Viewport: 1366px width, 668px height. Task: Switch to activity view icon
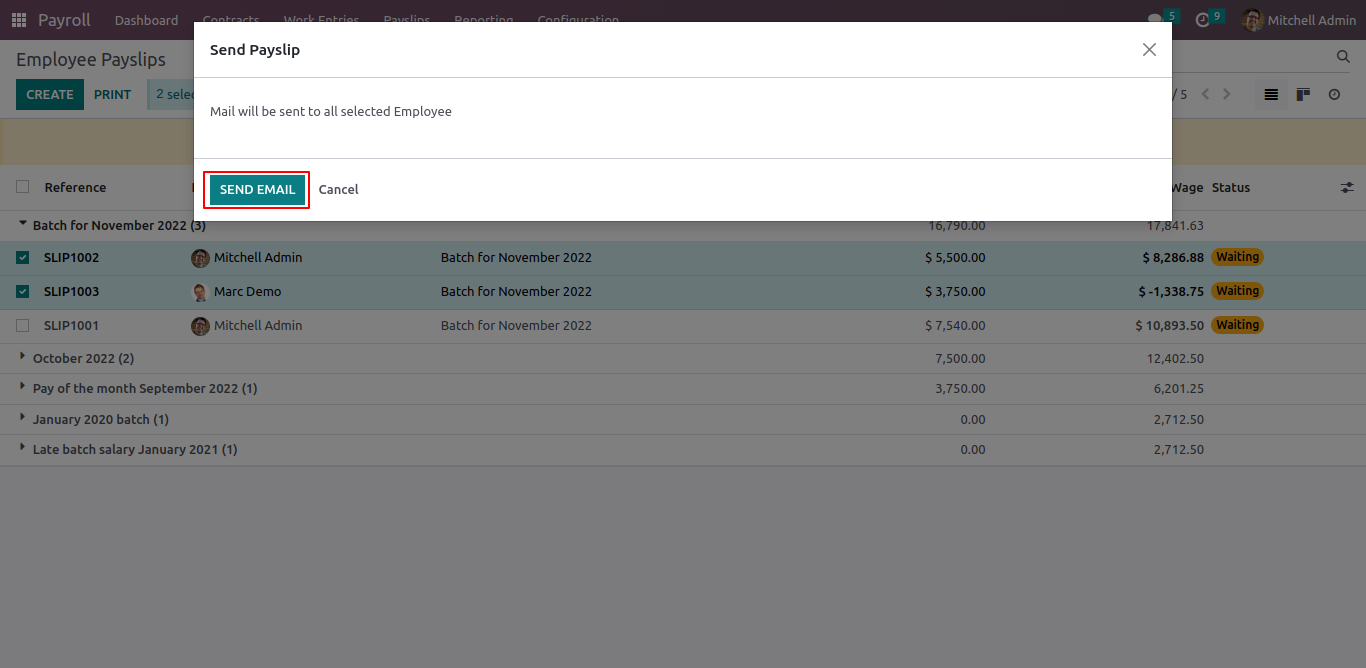(1334, 94)
